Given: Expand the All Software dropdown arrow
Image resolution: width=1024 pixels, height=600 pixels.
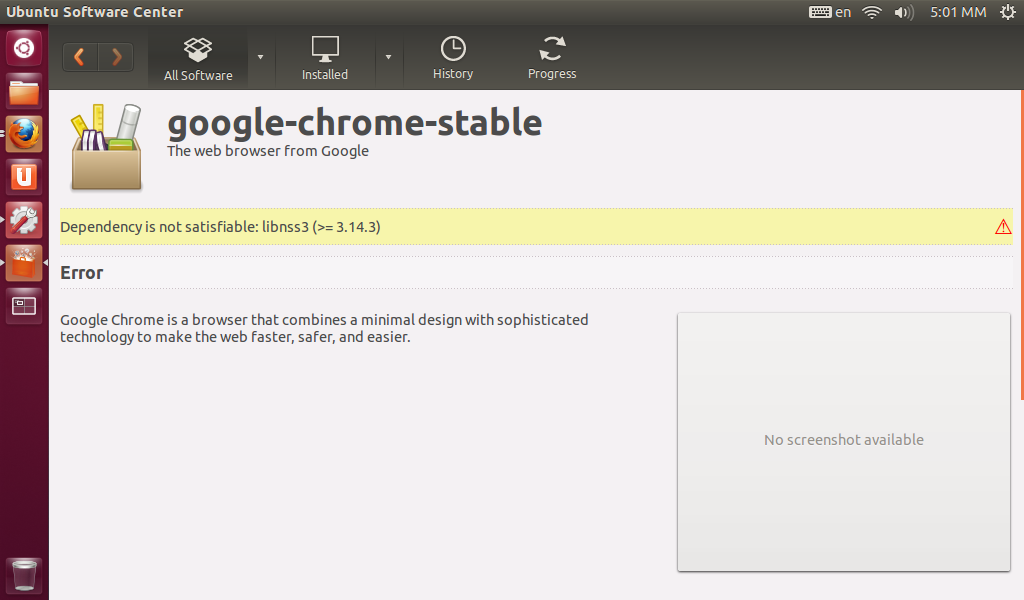Looking at the screenshot, I should [x=261, y=57].
